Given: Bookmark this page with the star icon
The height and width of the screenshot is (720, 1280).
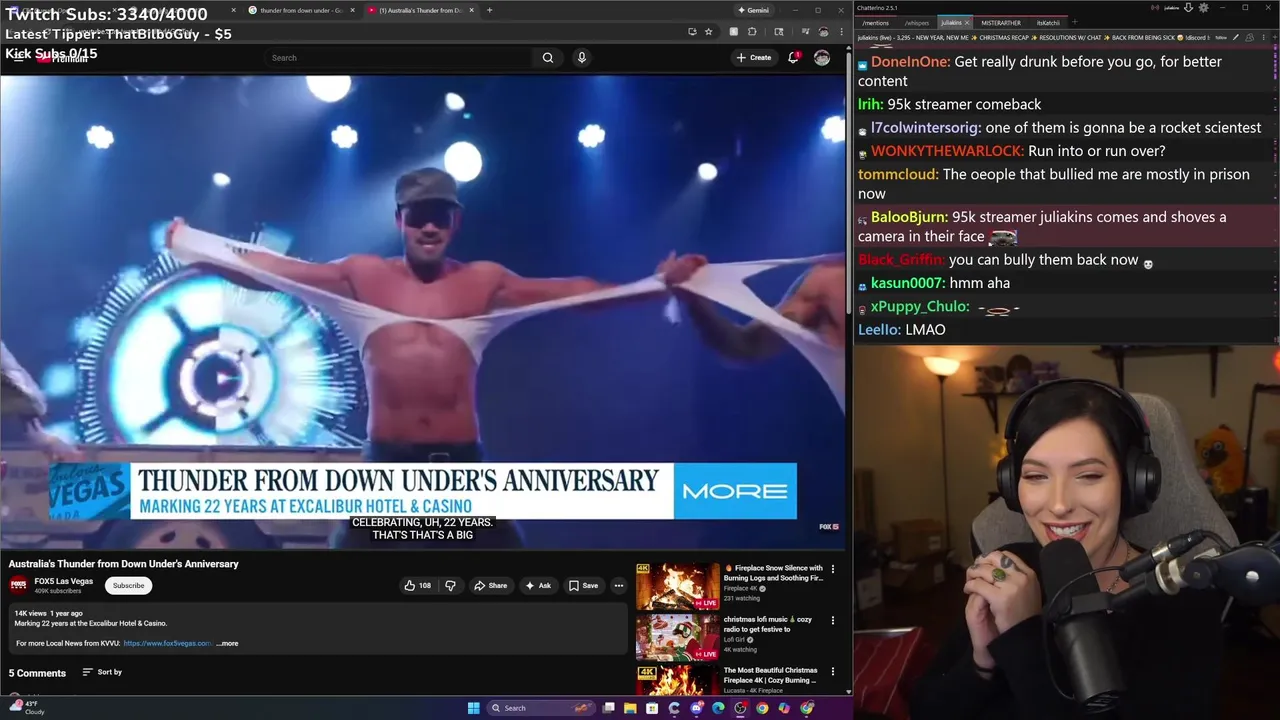Looking at the screenshot, I should pos(708,31).
